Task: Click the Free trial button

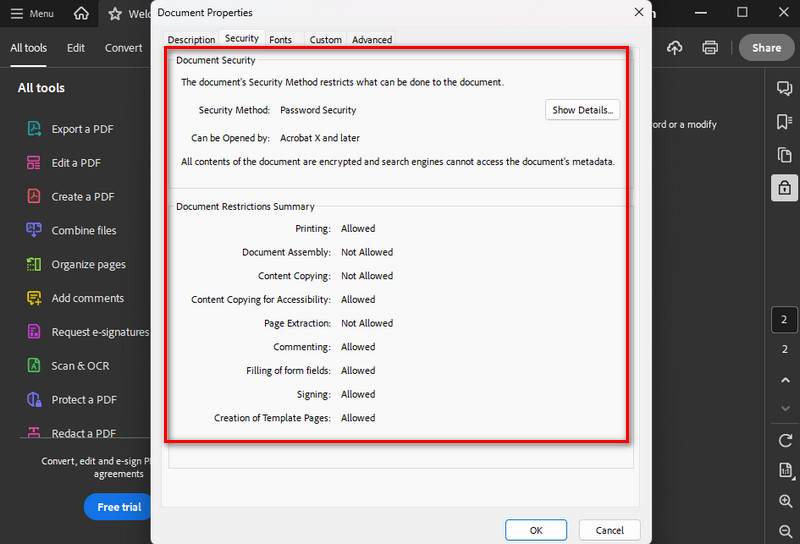Action: tap(119, 507)
